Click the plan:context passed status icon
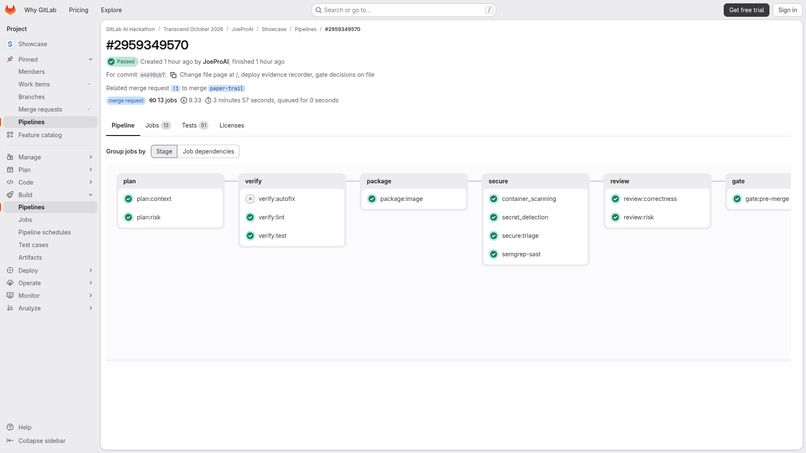 tap(129, 199)
